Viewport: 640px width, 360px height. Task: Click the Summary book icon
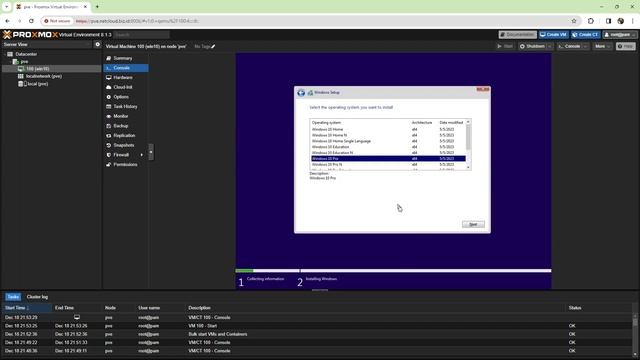pyautogui.click(x=109, y=58)
